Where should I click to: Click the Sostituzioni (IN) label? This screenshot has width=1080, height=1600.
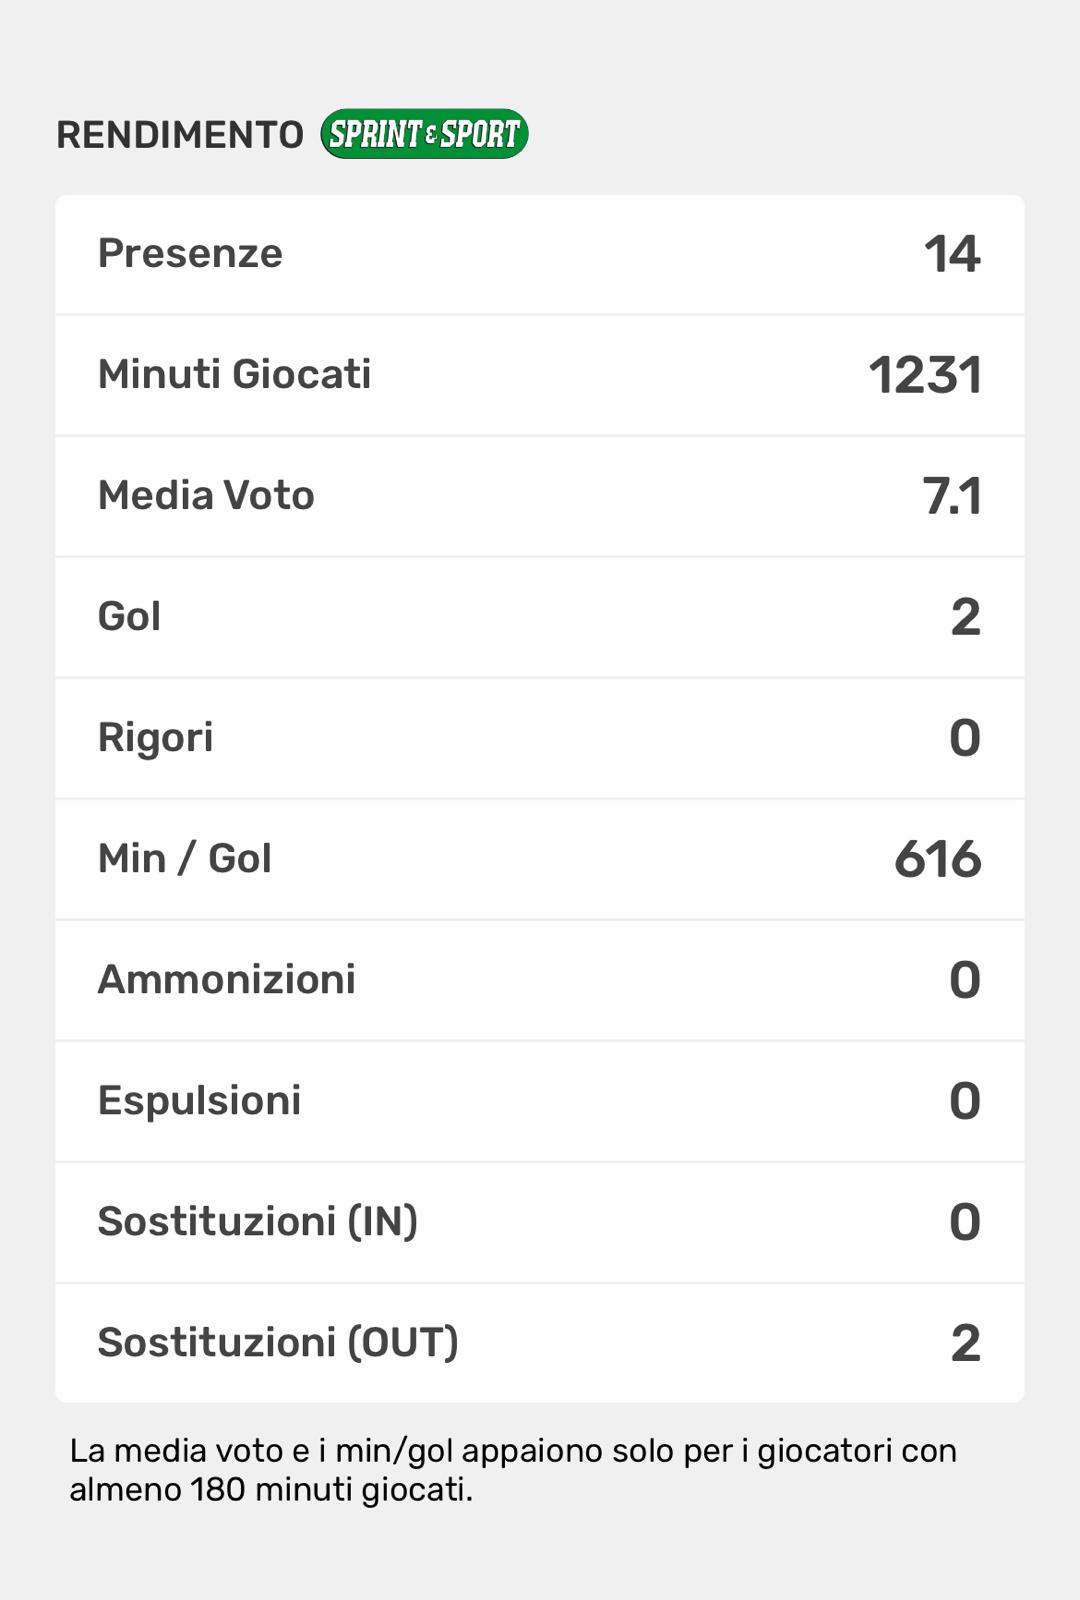[257, 1222]
